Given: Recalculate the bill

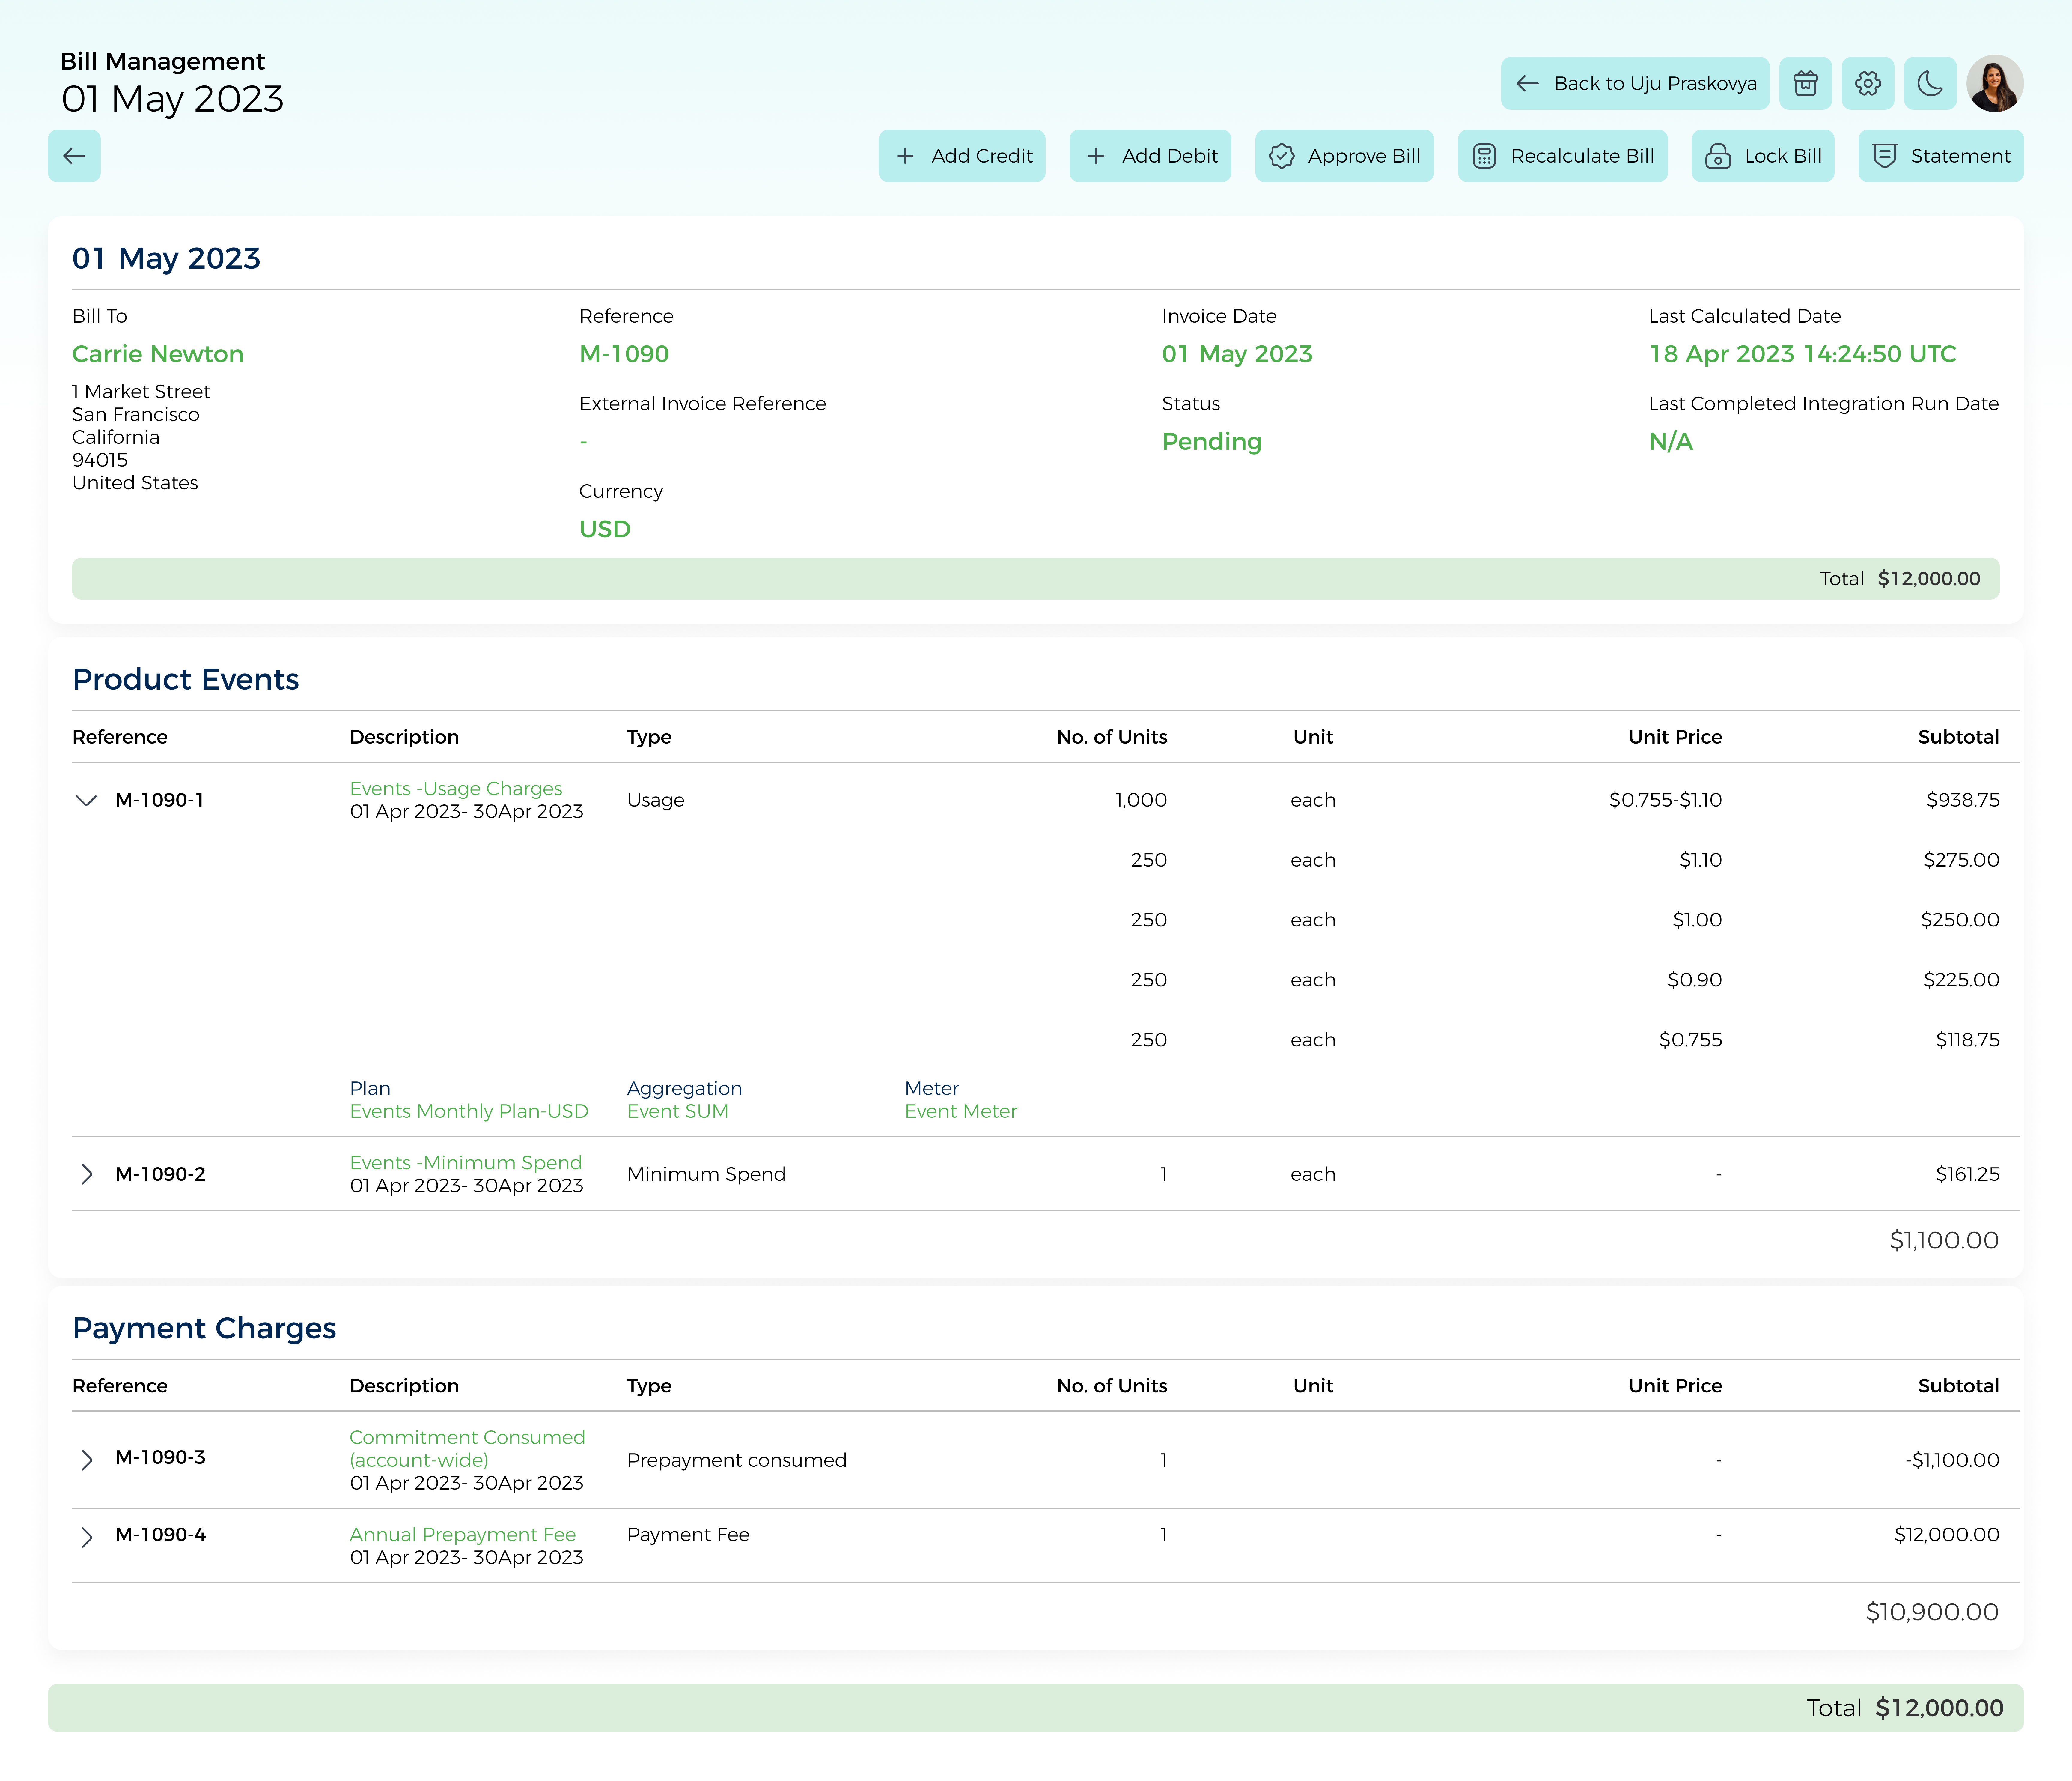Looking at the screenshot, I should click(1562, 156).
